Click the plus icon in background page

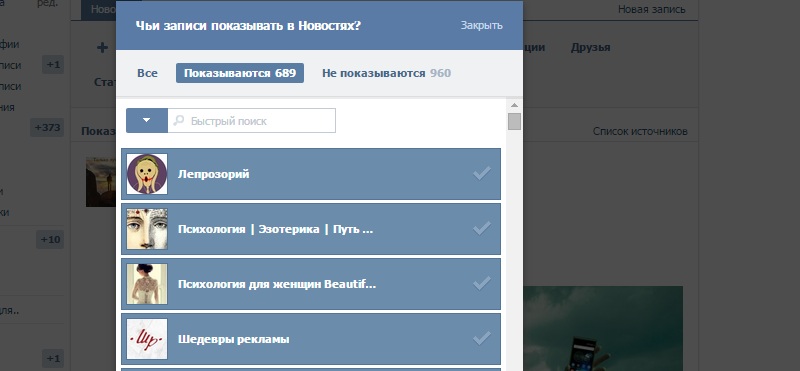point(103,47)
